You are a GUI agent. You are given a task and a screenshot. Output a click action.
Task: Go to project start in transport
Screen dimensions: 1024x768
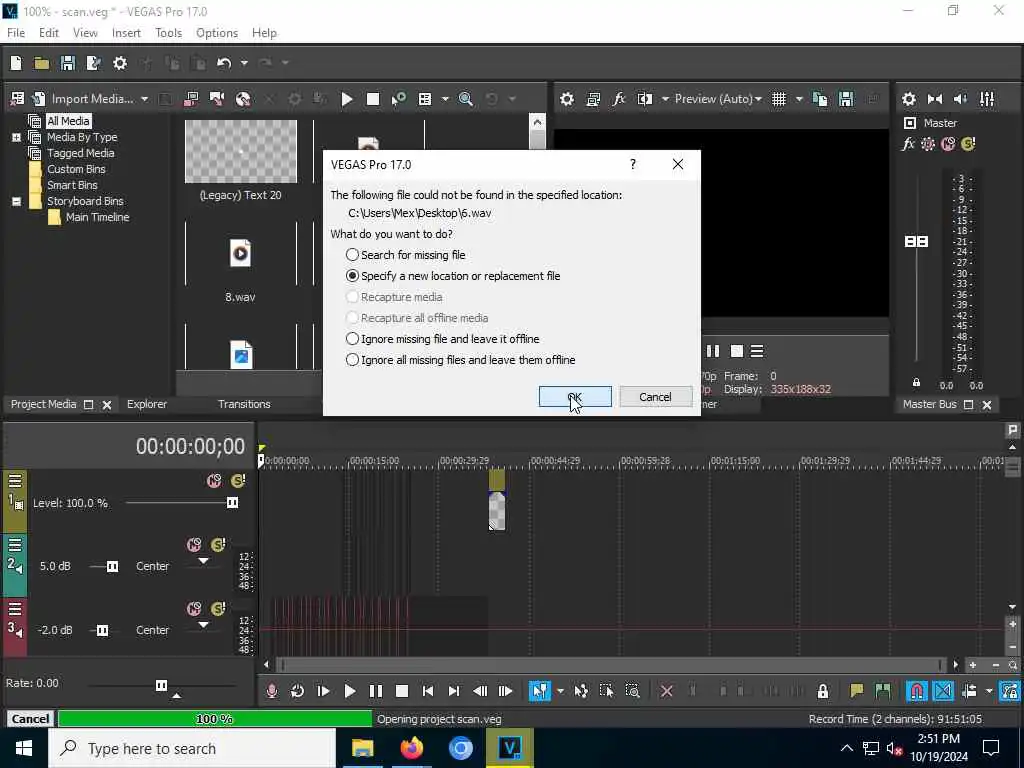point(428,691)
